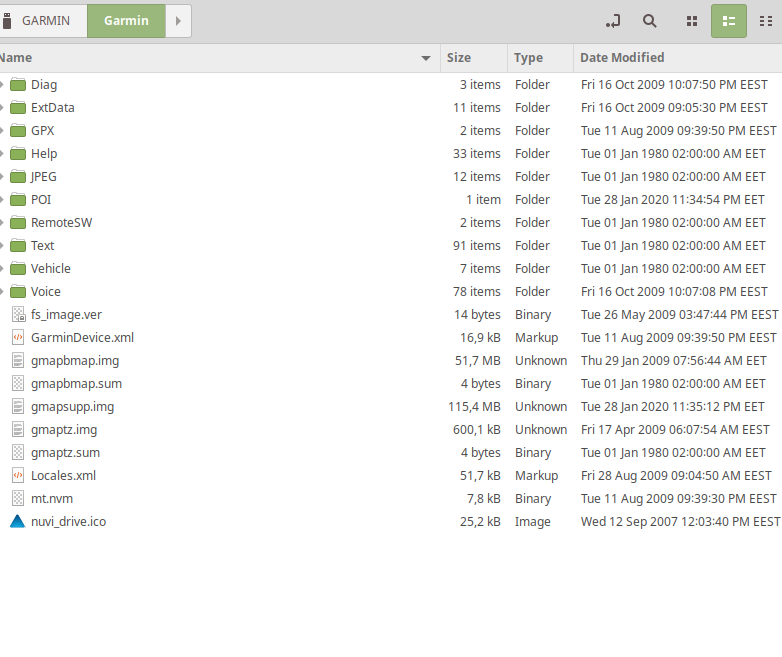This screenshot has height=657, width=782.
Task: Click the 115,4 MB size value
Action: [474, 407]
